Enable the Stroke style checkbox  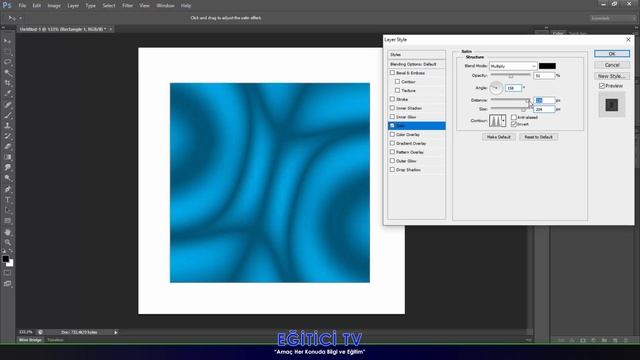(392, 99)
